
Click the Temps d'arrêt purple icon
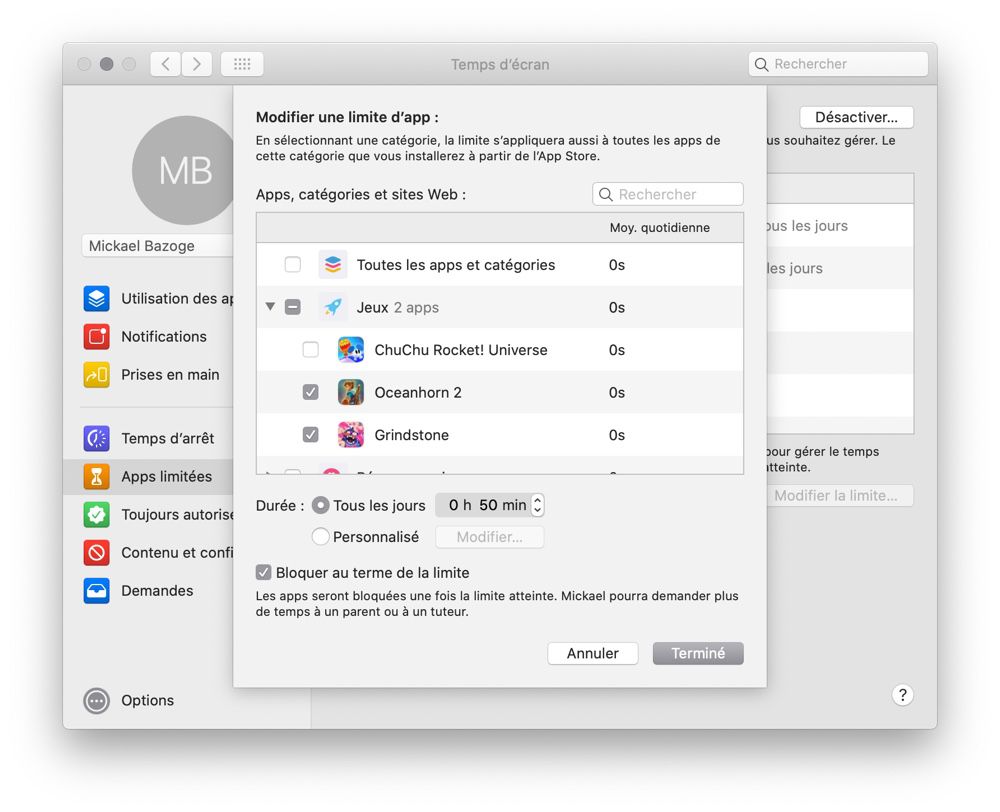tap(96, 439)
